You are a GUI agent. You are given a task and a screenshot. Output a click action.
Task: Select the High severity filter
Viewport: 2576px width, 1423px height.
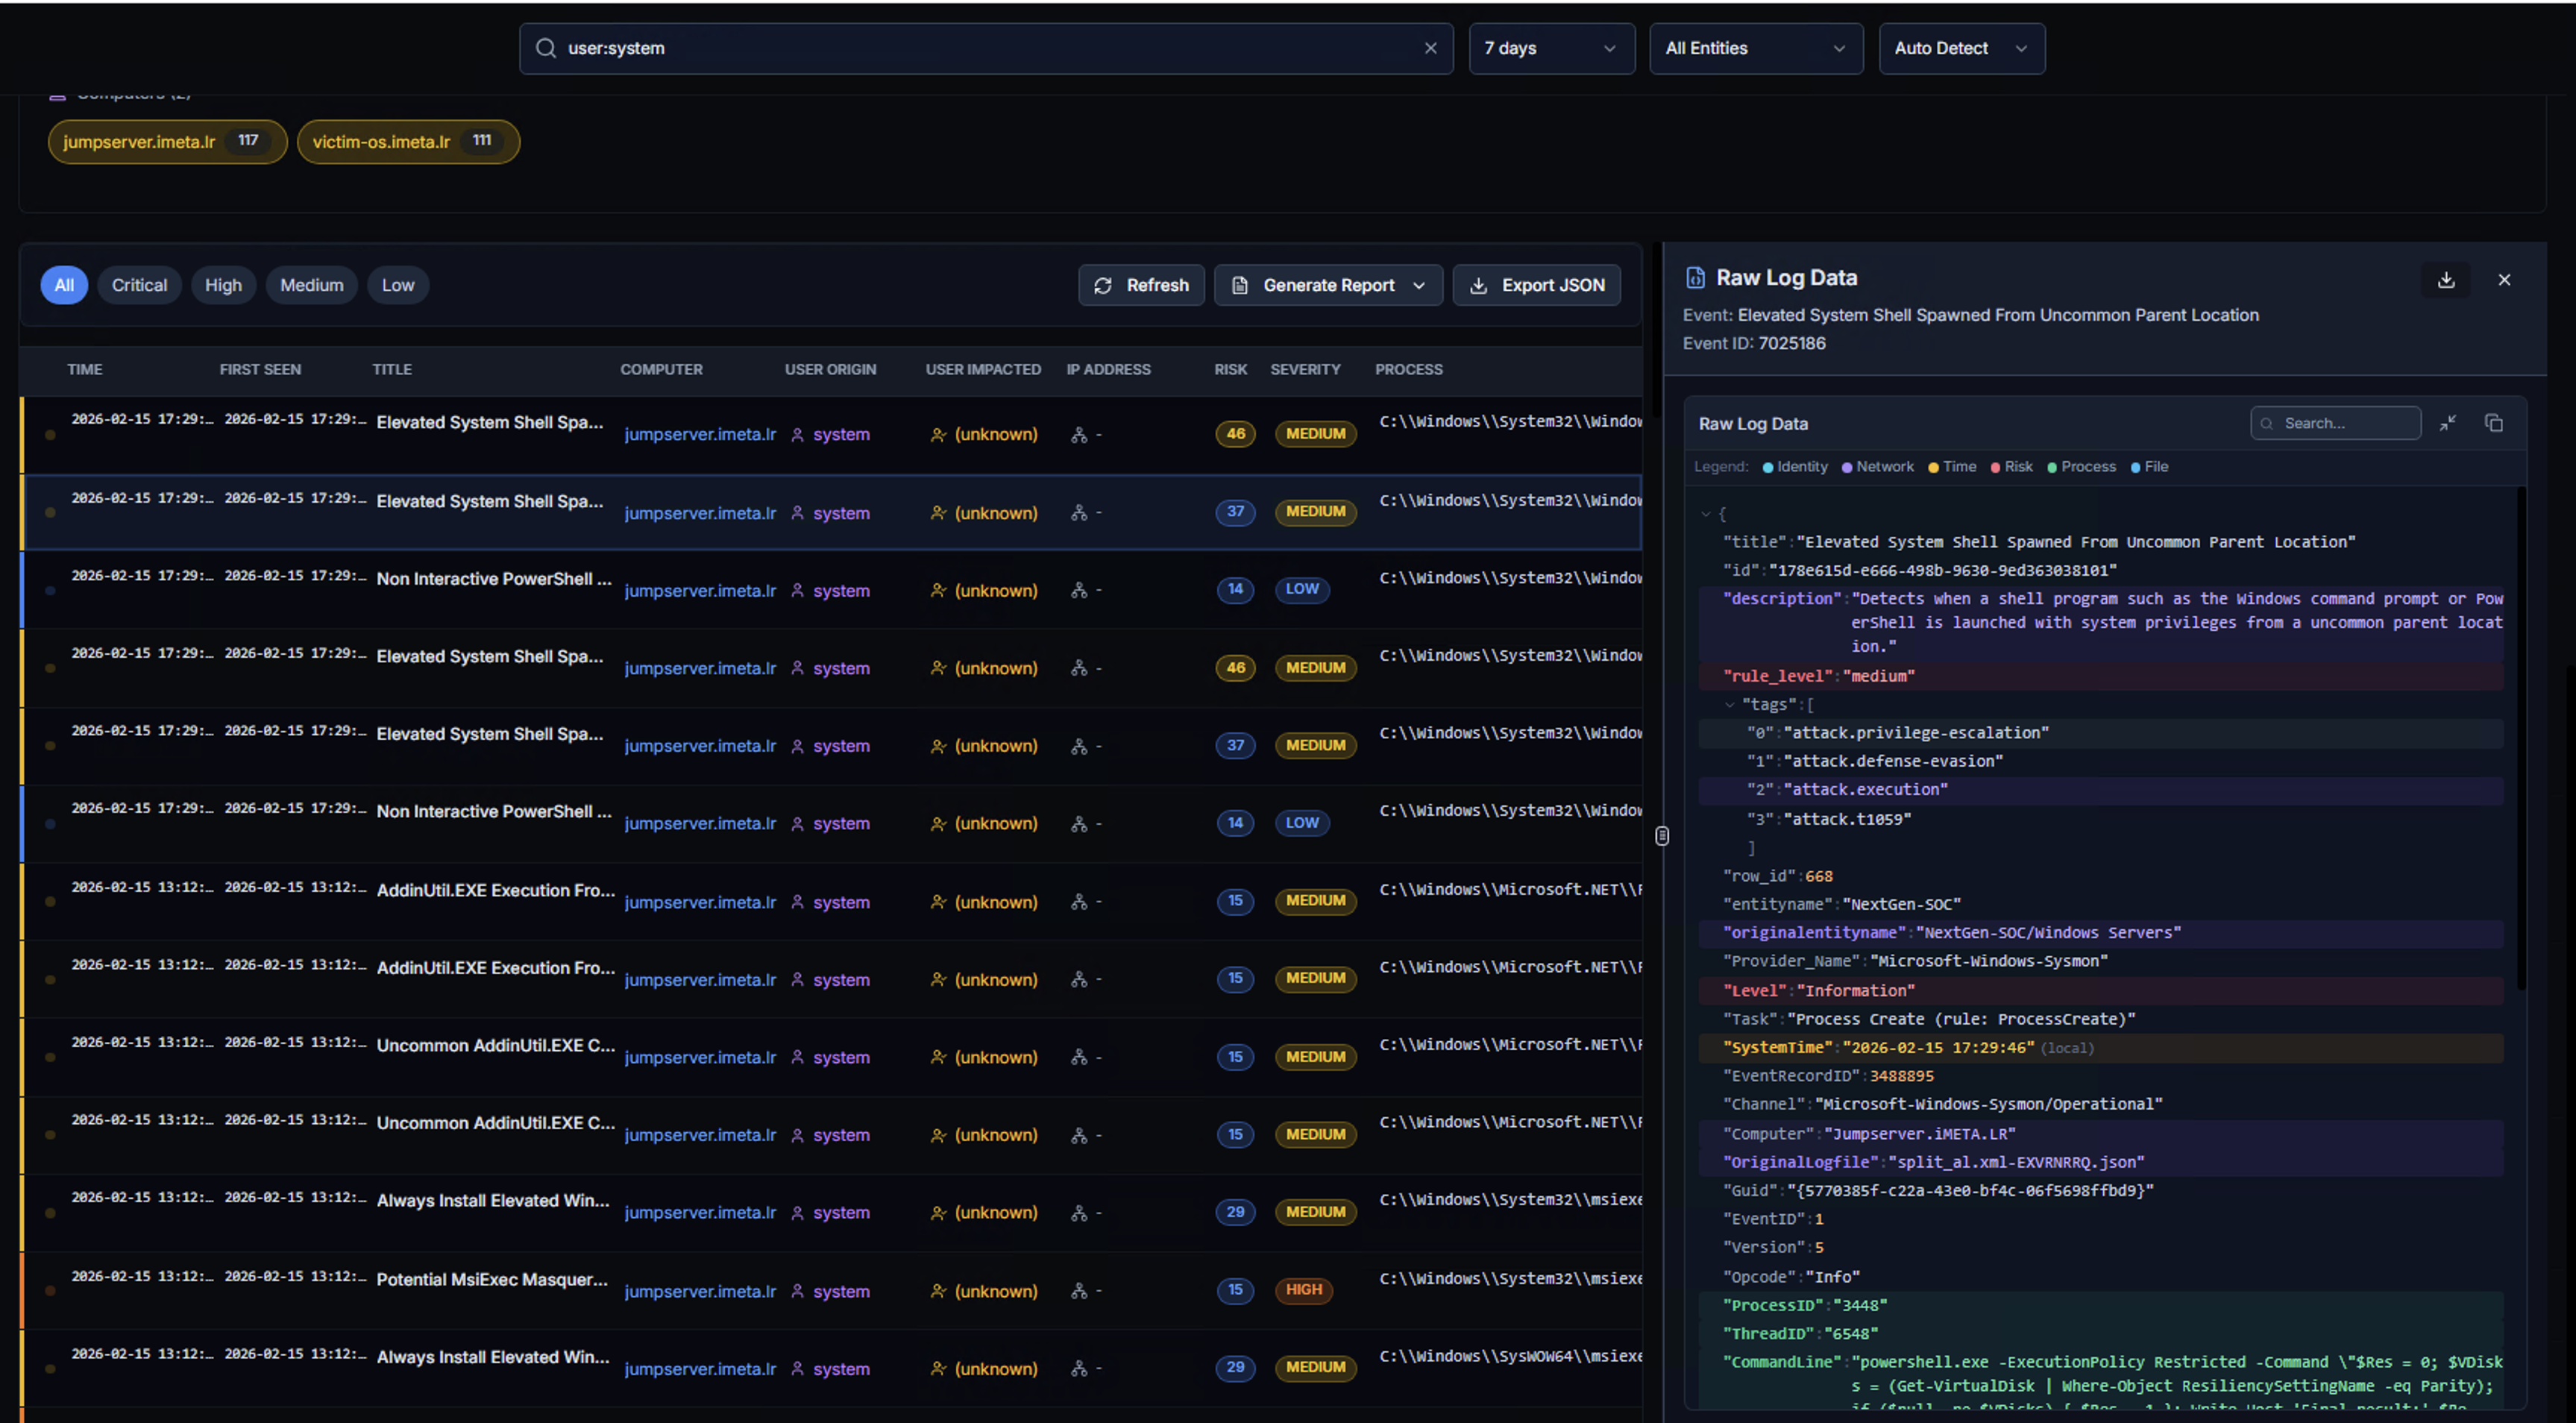[x=223, y=285]
